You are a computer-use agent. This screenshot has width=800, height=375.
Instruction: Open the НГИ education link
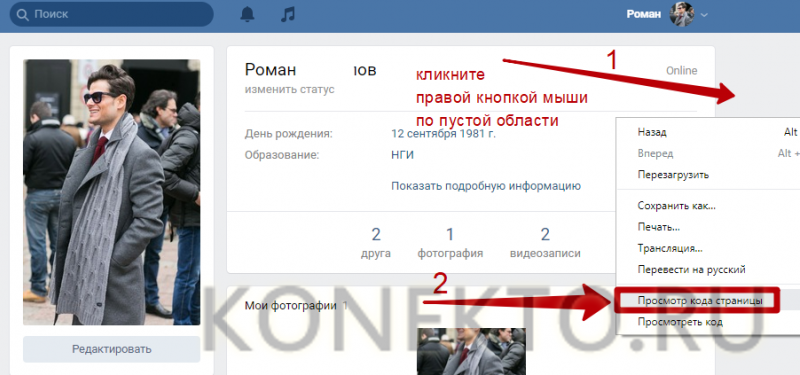click(x=403, y=156)
